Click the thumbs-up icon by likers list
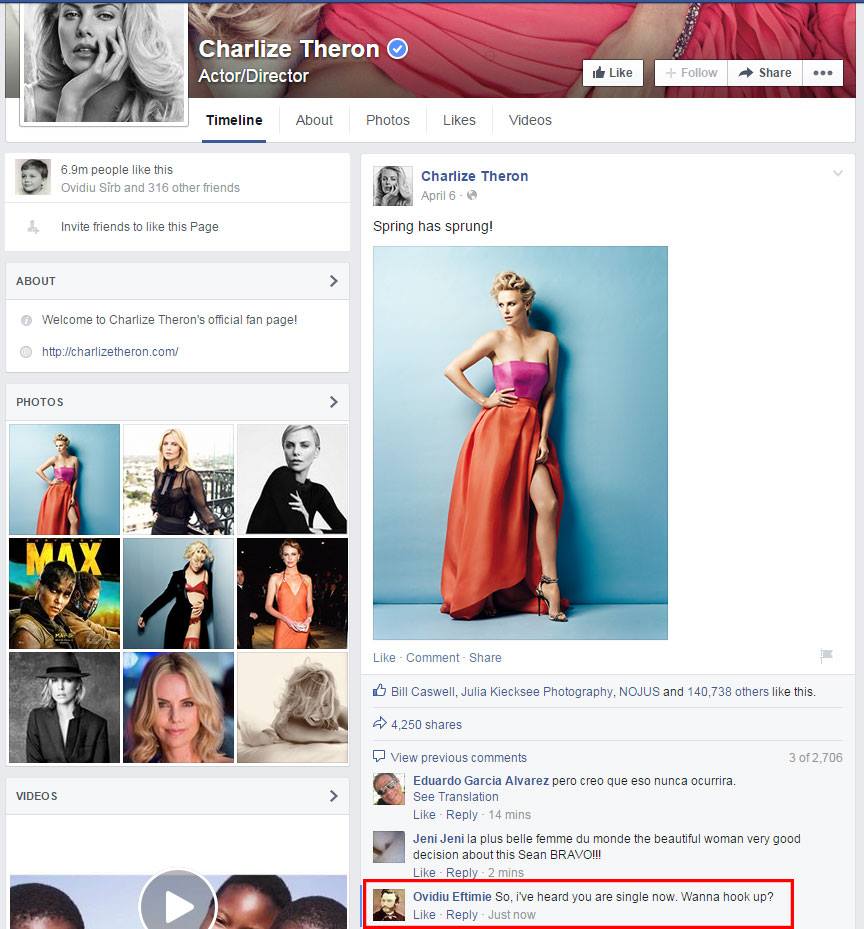 (x=379, y=690)
